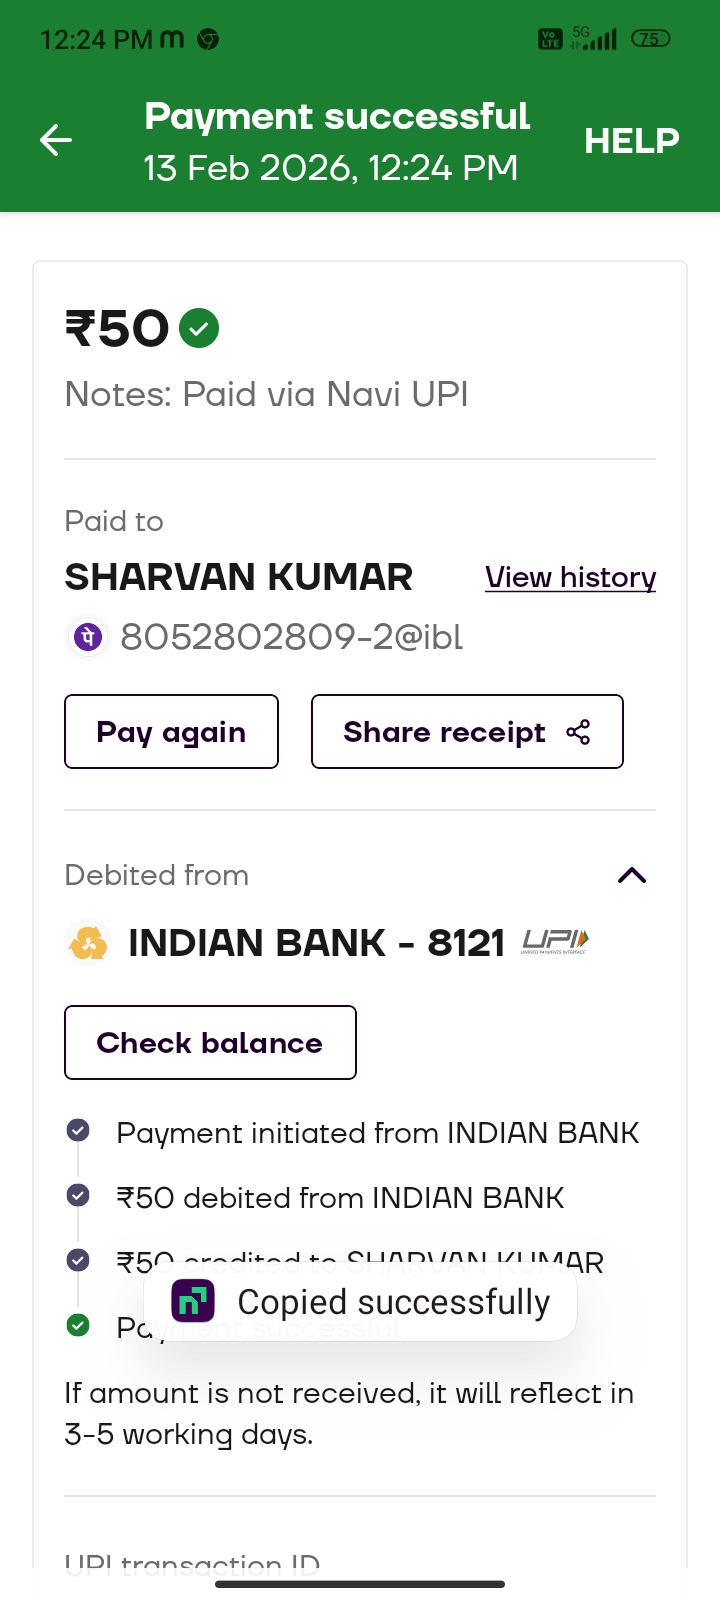
Task: Tap the Navi icon in the toast
Action: tap(193, 1301)
